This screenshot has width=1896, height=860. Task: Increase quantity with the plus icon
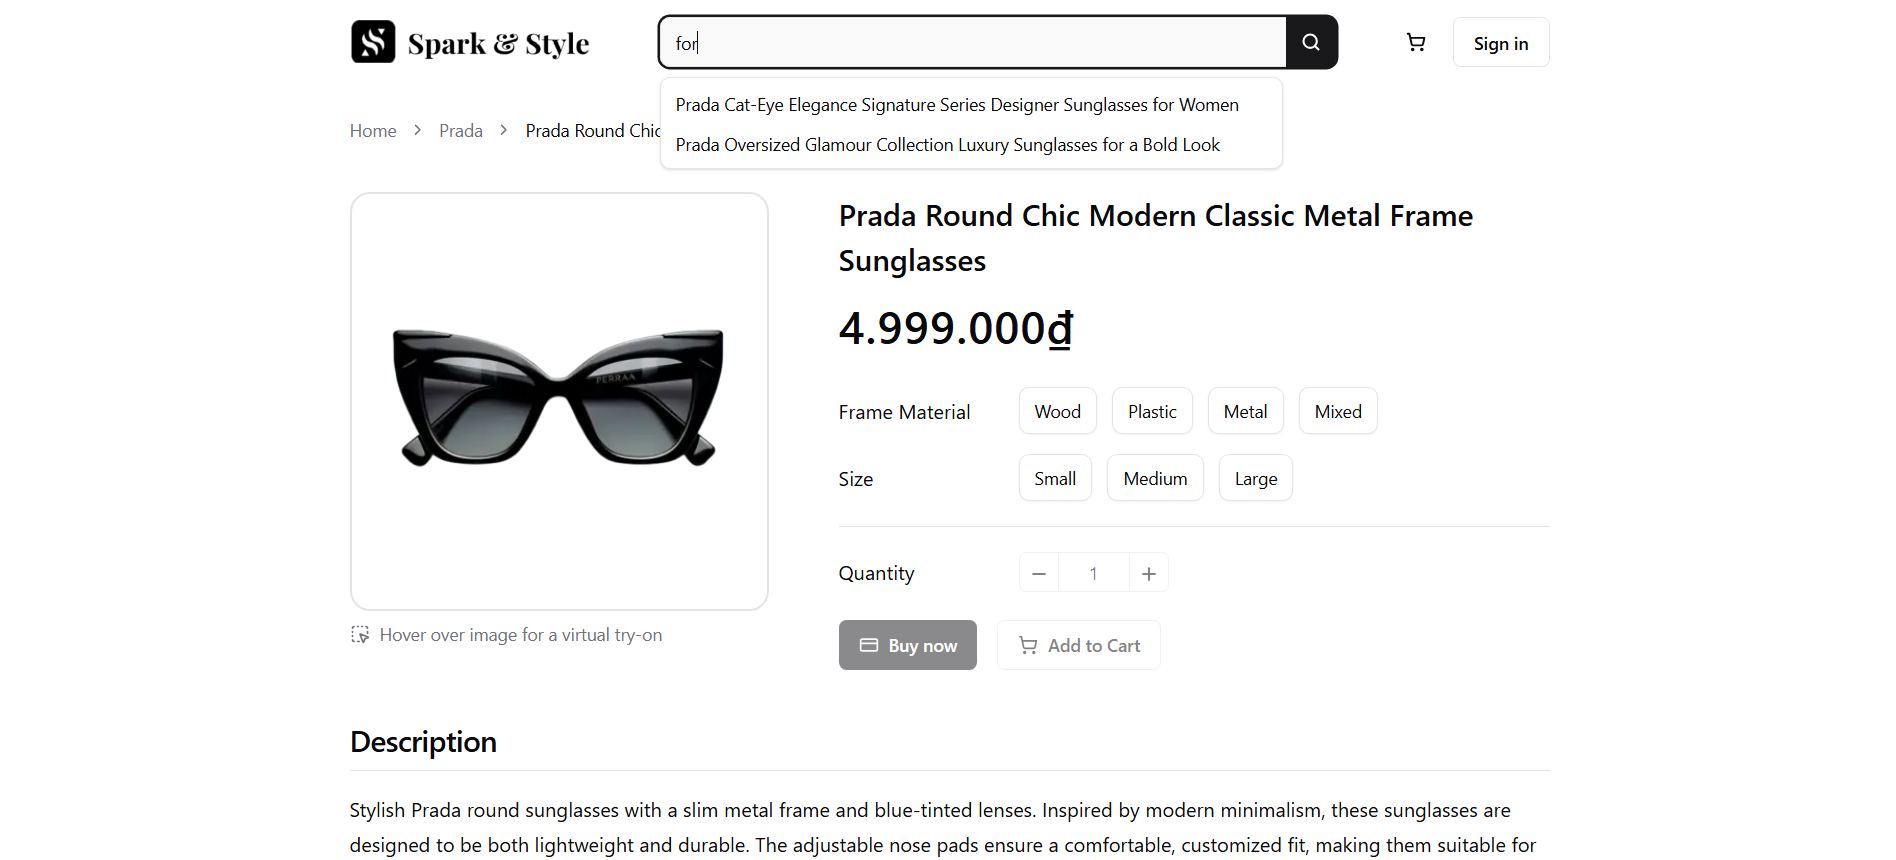(1148, 573)
